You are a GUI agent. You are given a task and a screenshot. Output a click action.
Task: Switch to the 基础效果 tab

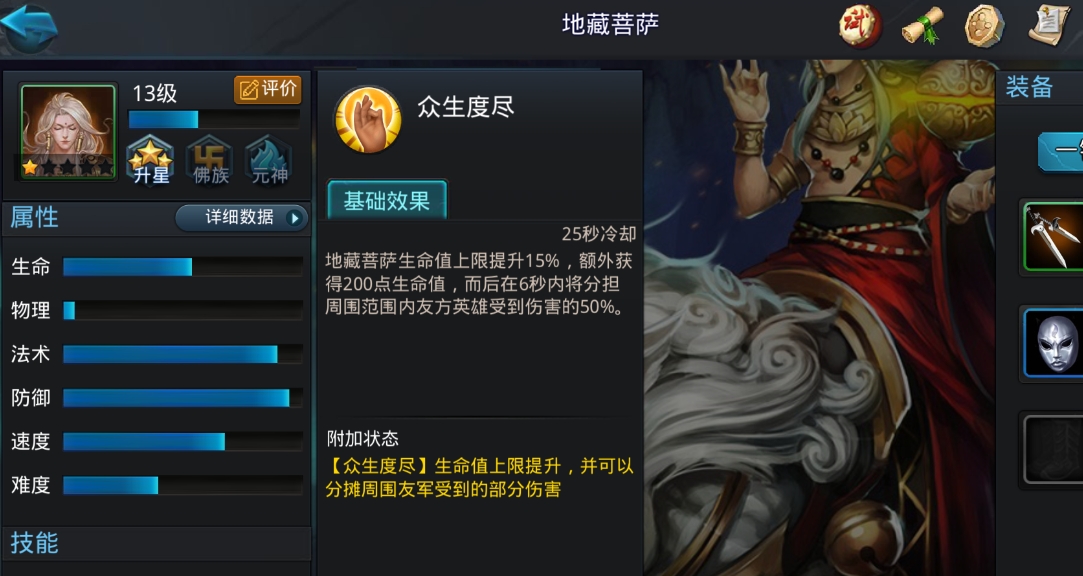387,200
